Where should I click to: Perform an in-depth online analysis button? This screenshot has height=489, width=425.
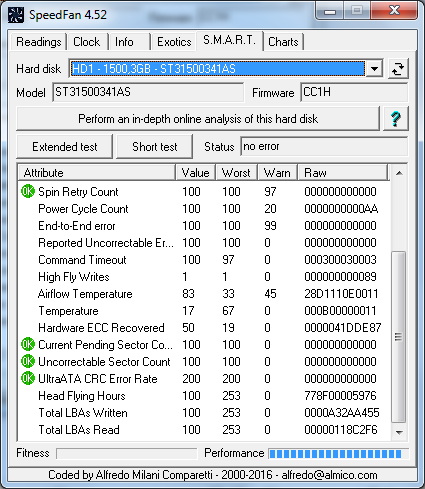(x=198, y=119)
